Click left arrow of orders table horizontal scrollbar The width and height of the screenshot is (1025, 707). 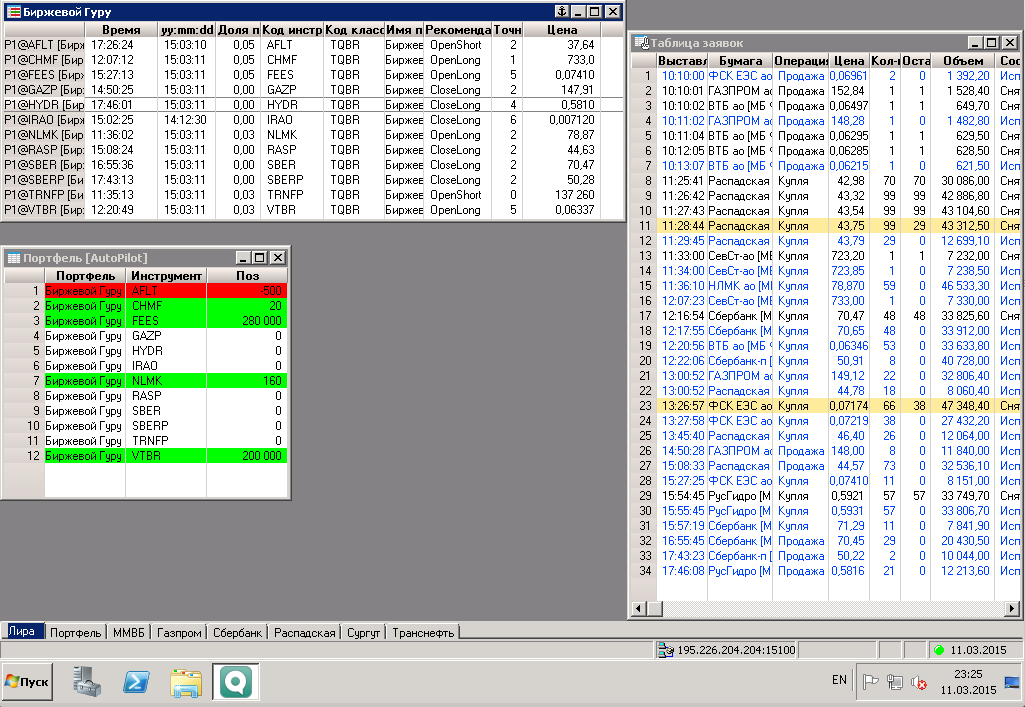[x=639, y=608]
